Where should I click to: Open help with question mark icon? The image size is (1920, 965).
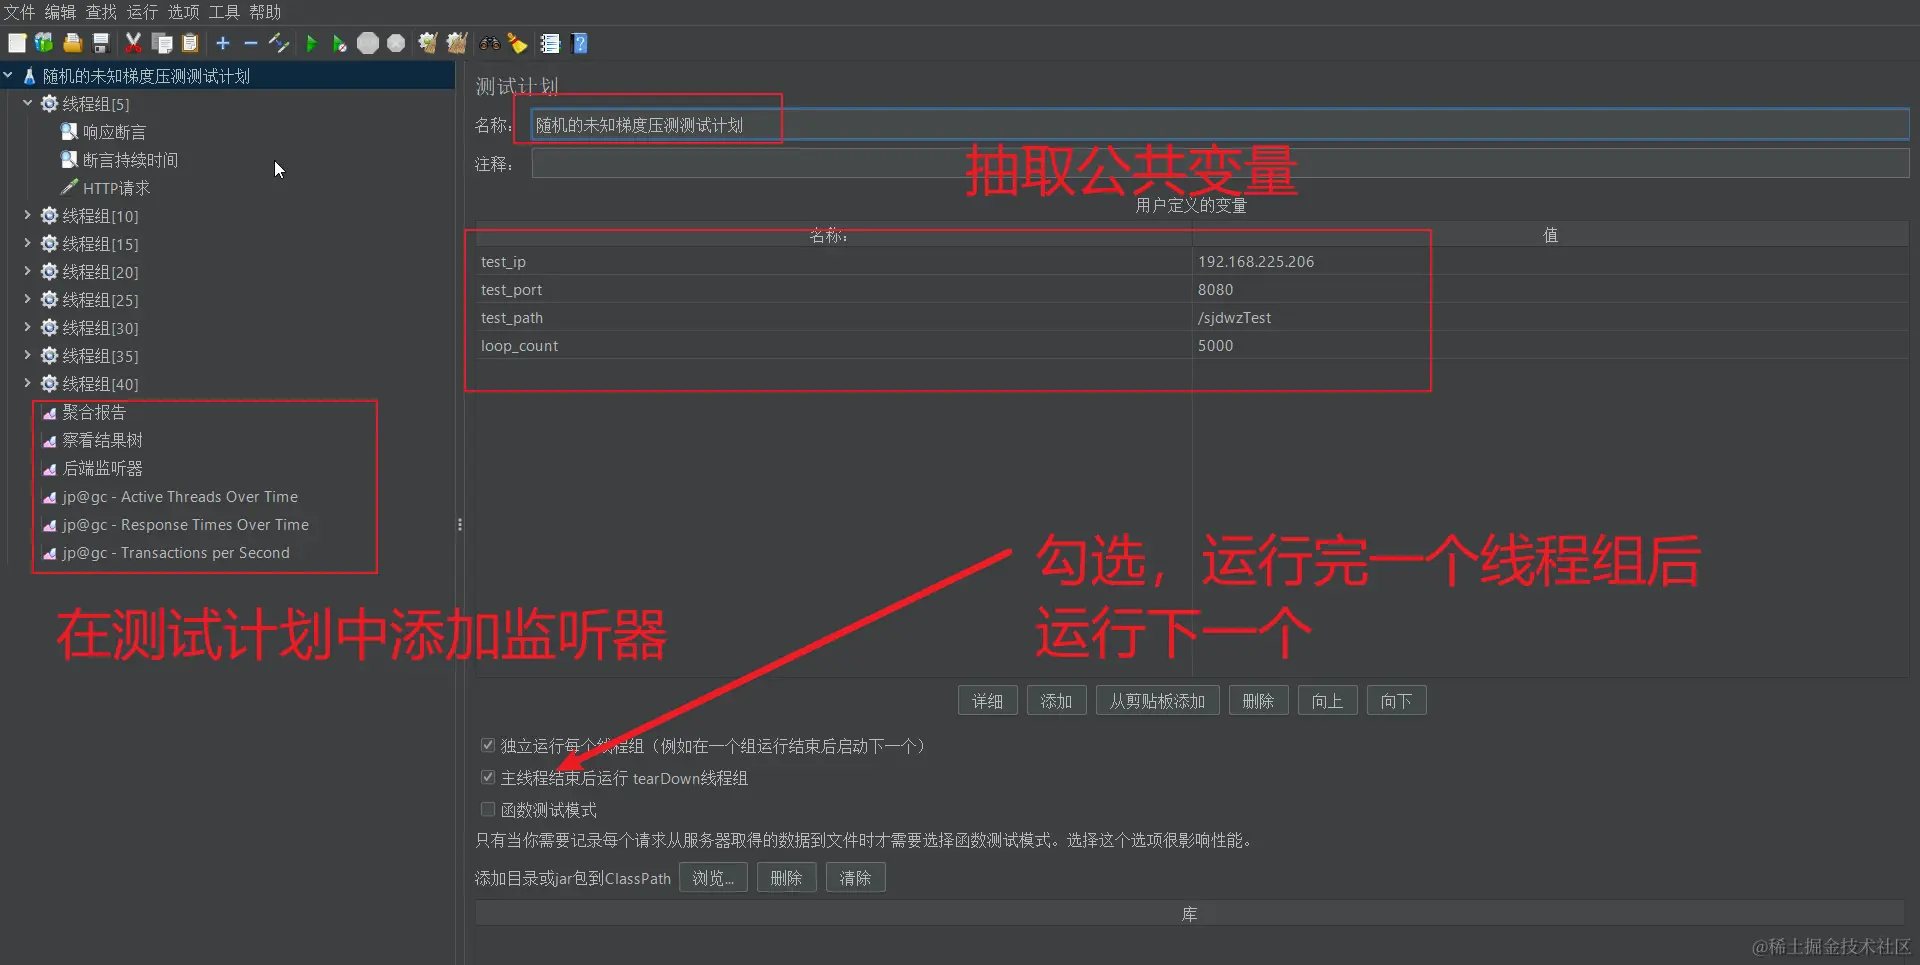point(580,43)
